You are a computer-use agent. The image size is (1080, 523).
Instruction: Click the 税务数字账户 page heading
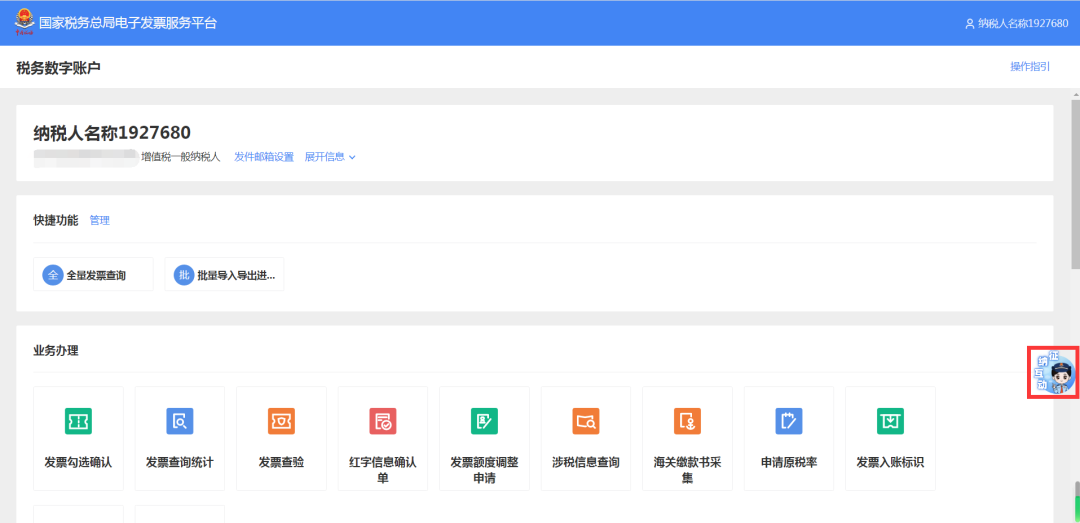[59, 68]
